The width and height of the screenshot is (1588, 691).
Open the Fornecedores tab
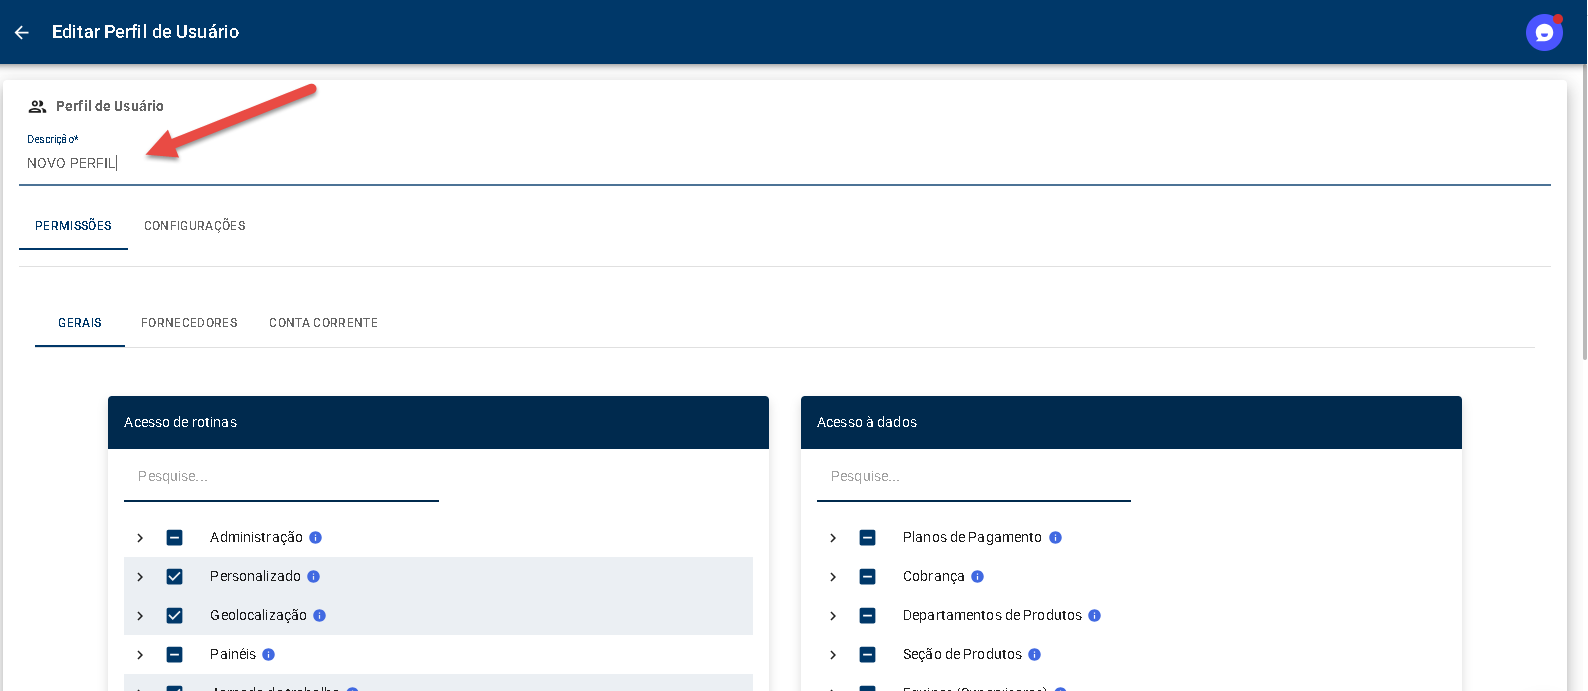(x=189, y=323)
